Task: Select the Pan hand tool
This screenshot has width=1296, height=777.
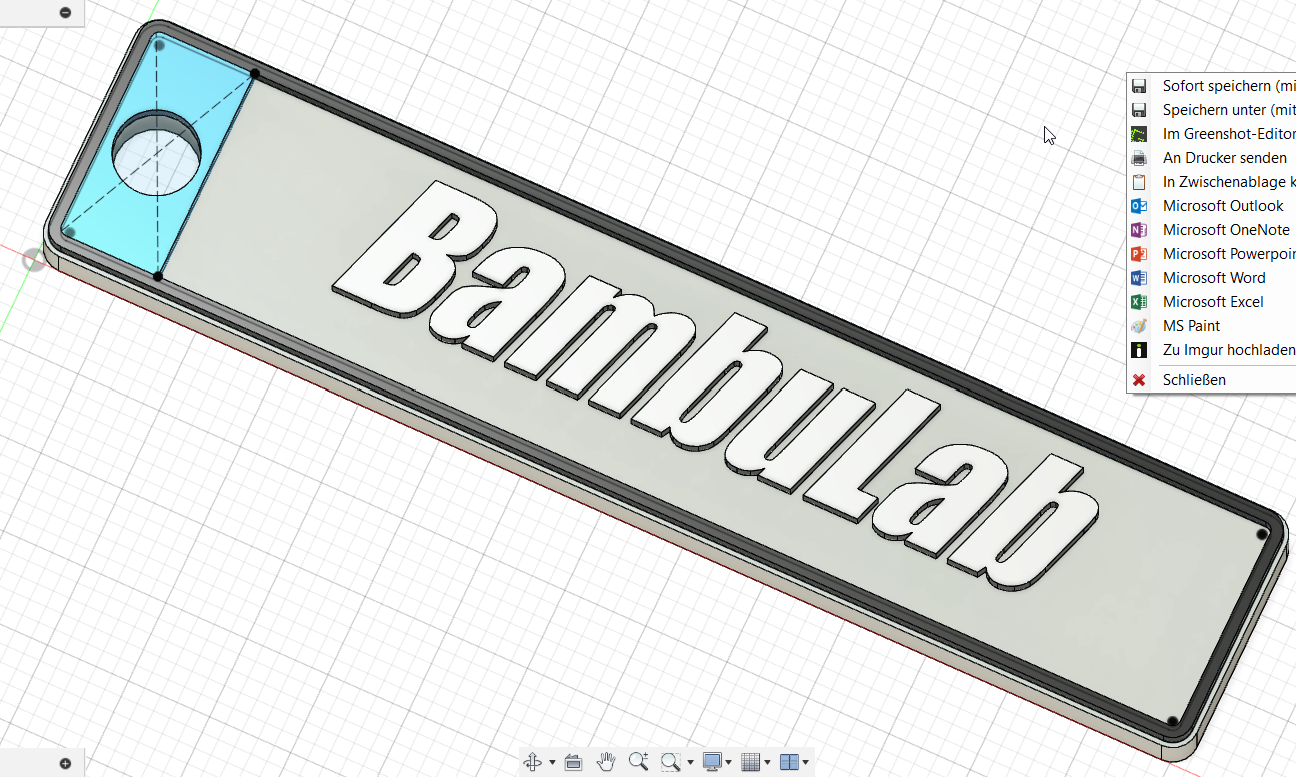Action: click(606, 762)
